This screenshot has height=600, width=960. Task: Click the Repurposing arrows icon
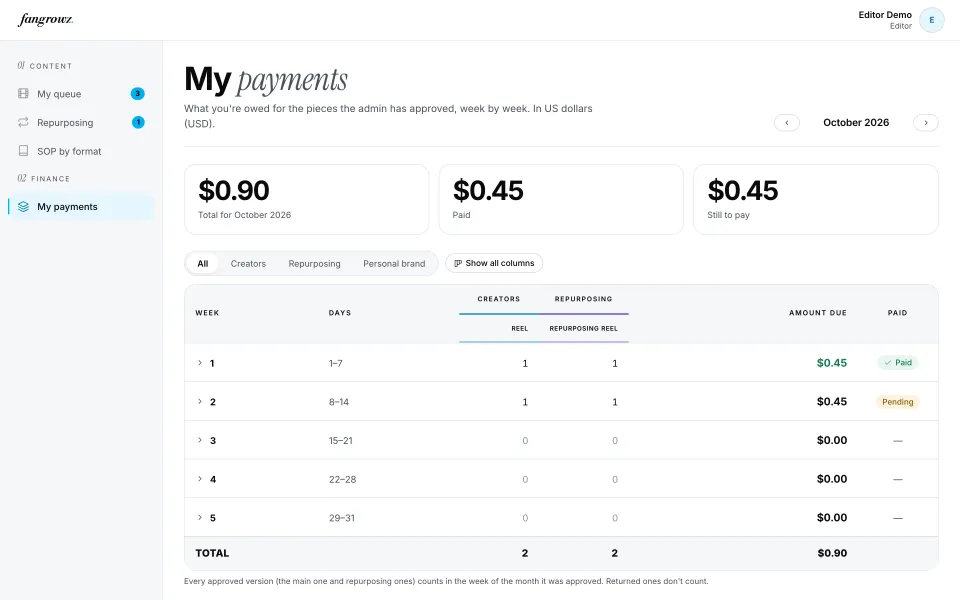[x=23, y=122]
